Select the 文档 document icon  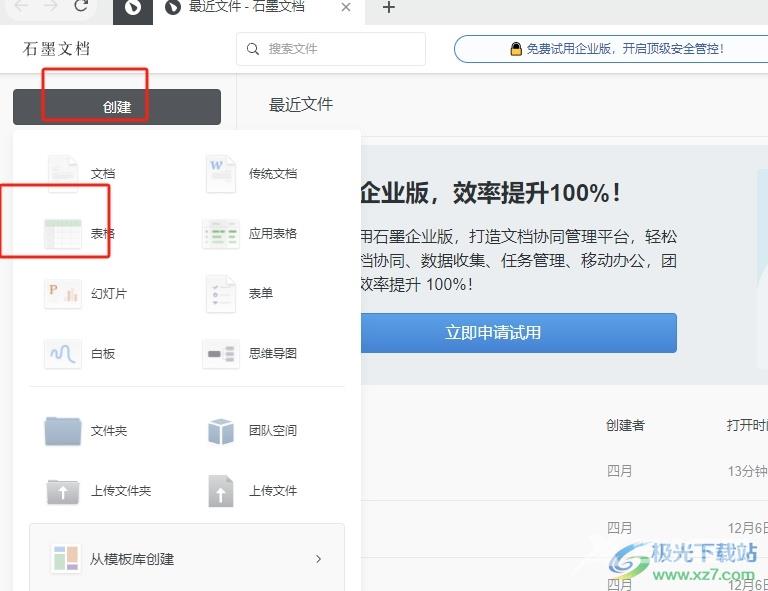pos(63,174)
